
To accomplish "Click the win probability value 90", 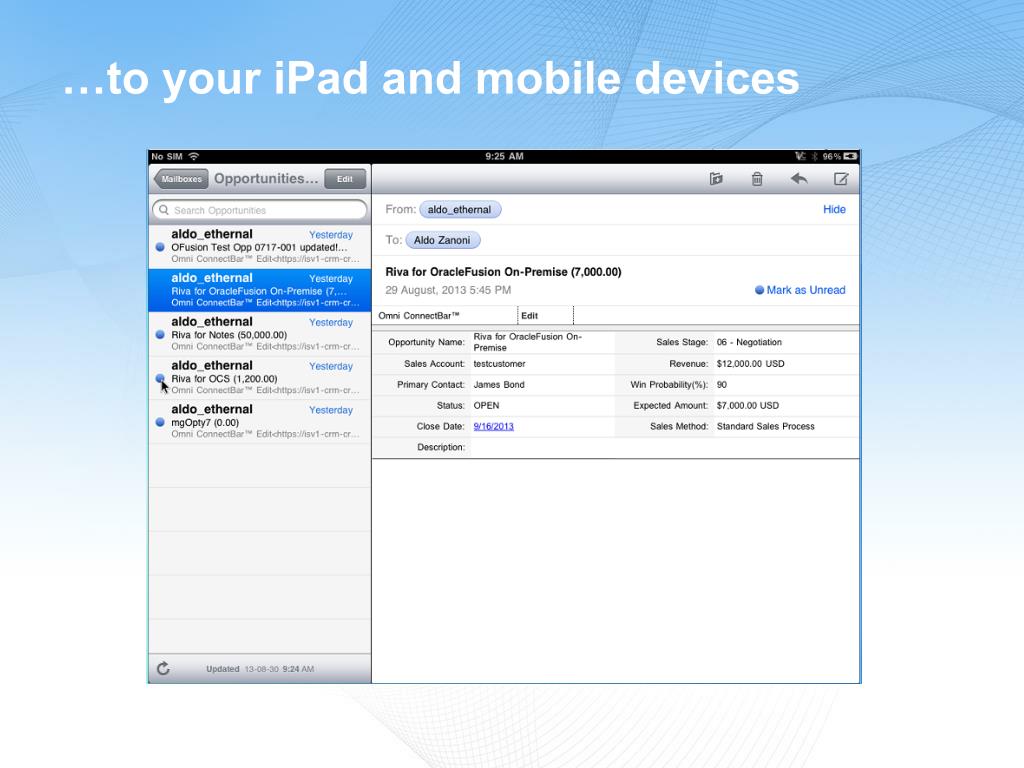I will pyautogui.click(x=722, y=385).
